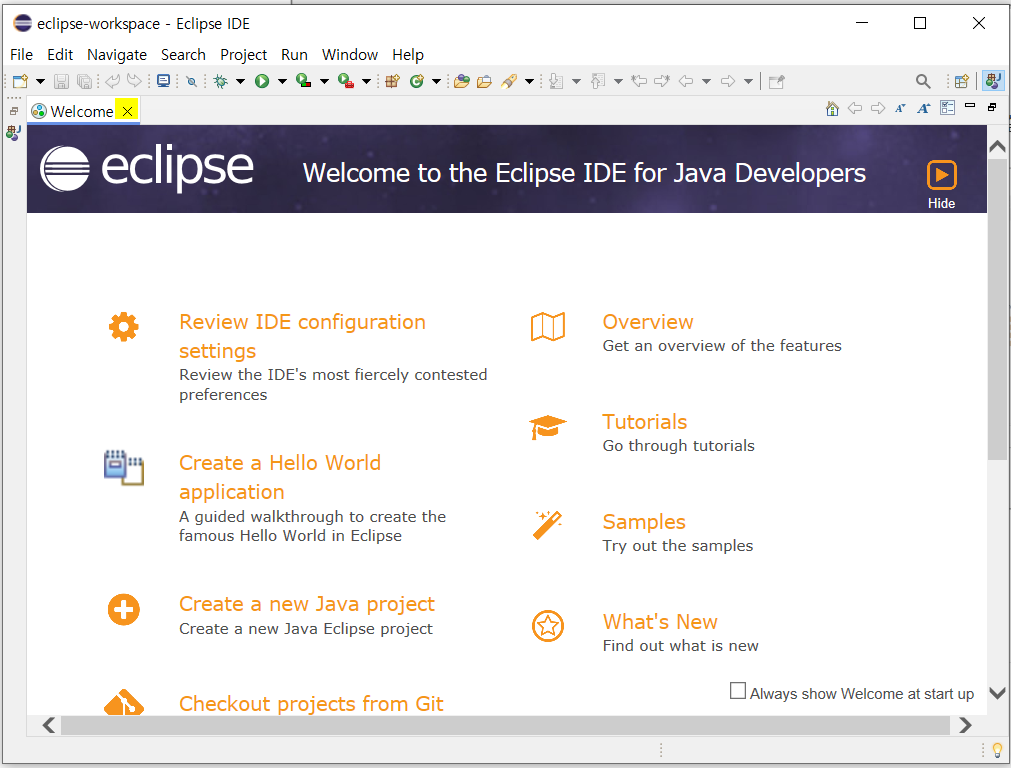
Task: Click the horizontal scrollbar right arrow
Action: click(965, 725)
